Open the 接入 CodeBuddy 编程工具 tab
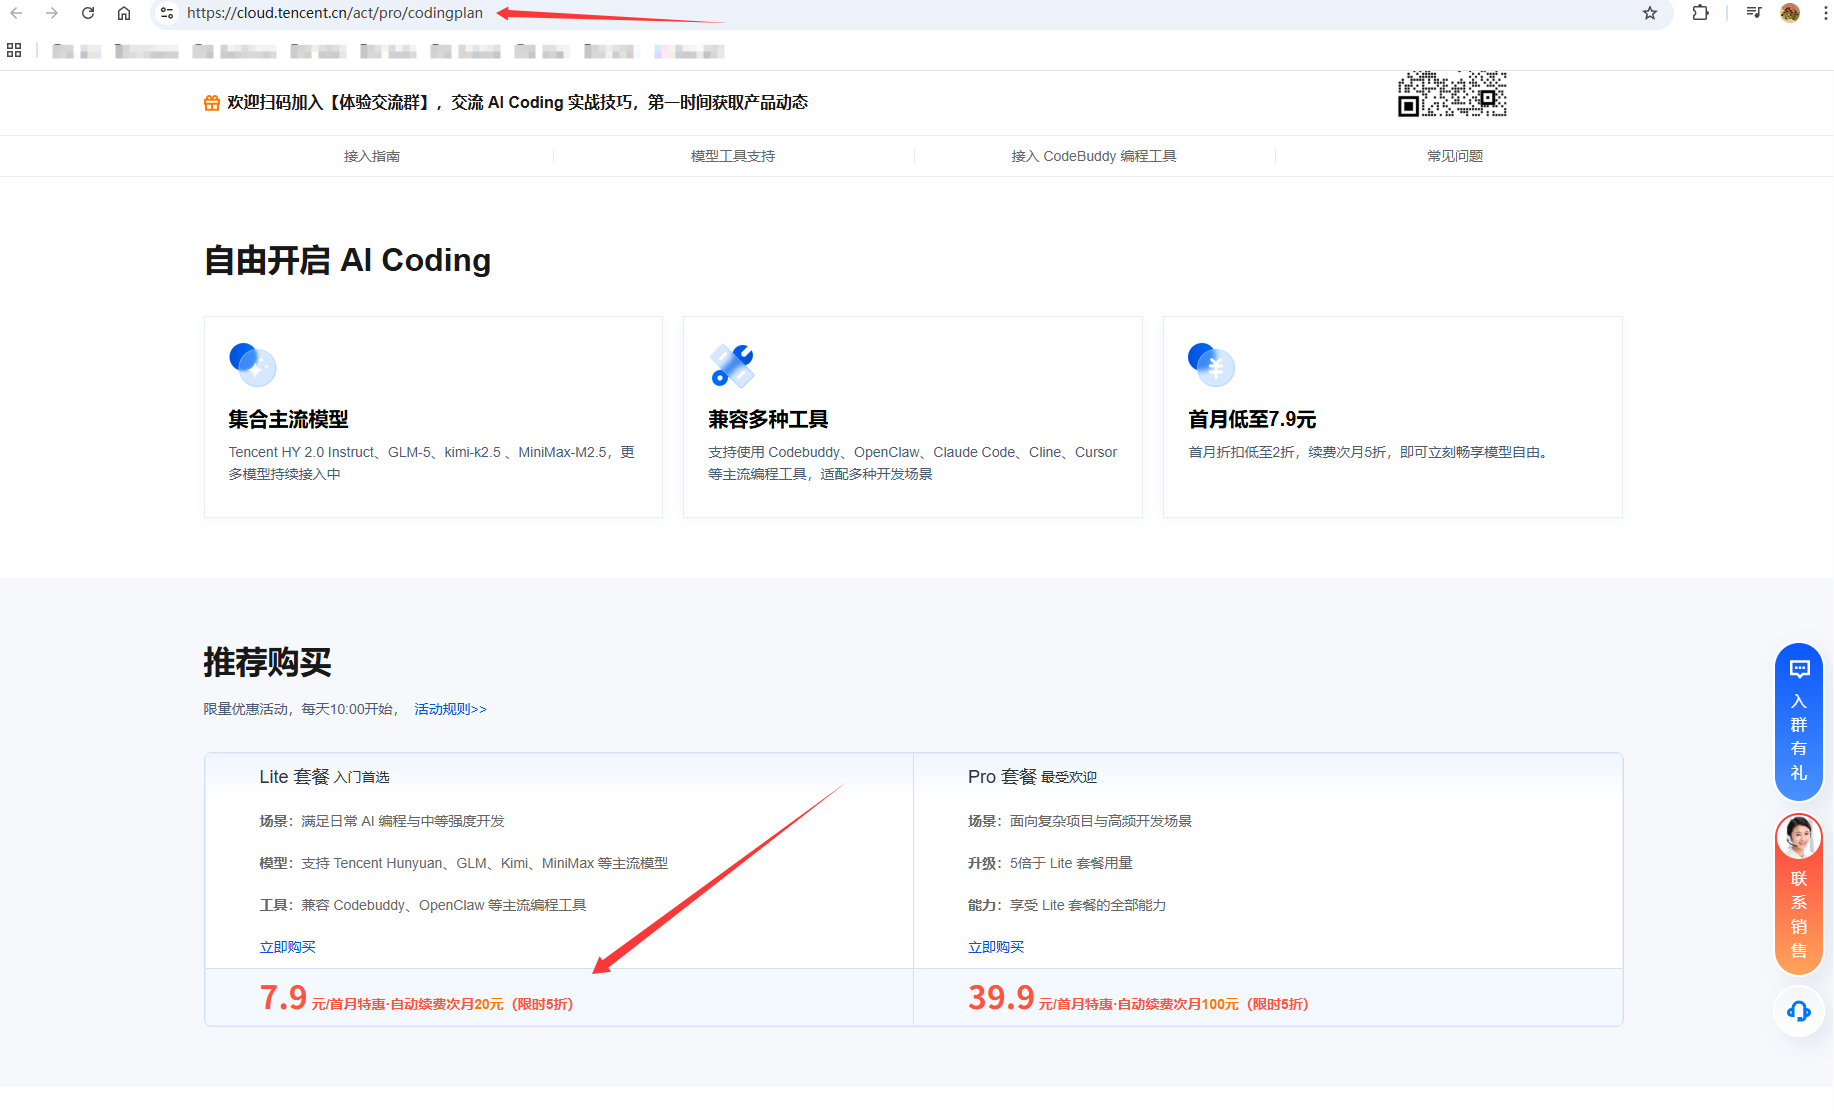The image size is (1834, 1114). 1093,156
